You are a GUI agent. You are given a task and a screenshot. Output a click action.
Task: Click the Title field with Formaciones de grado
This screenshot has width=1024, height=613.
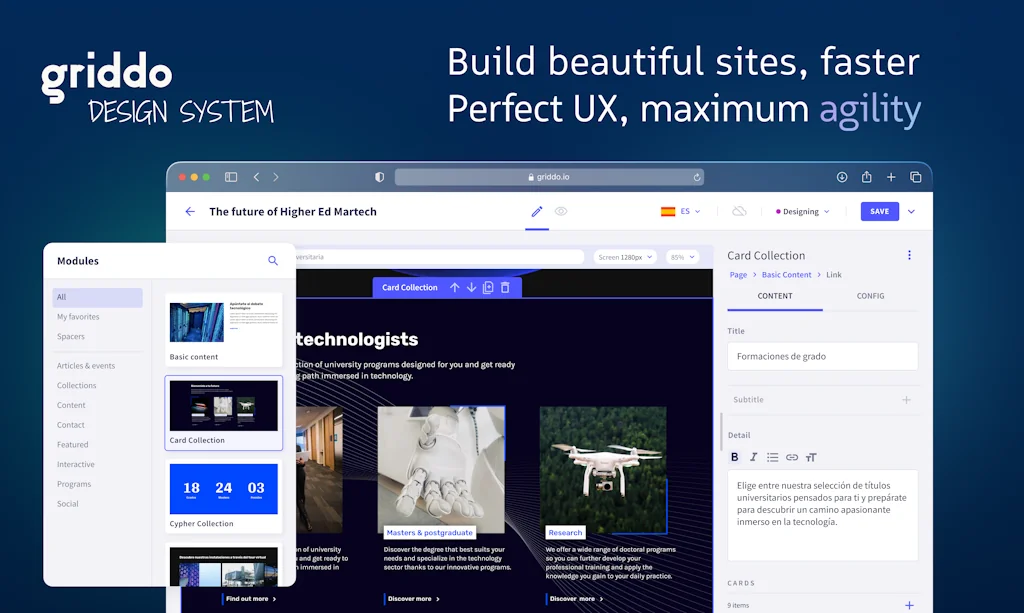point(822,356)
